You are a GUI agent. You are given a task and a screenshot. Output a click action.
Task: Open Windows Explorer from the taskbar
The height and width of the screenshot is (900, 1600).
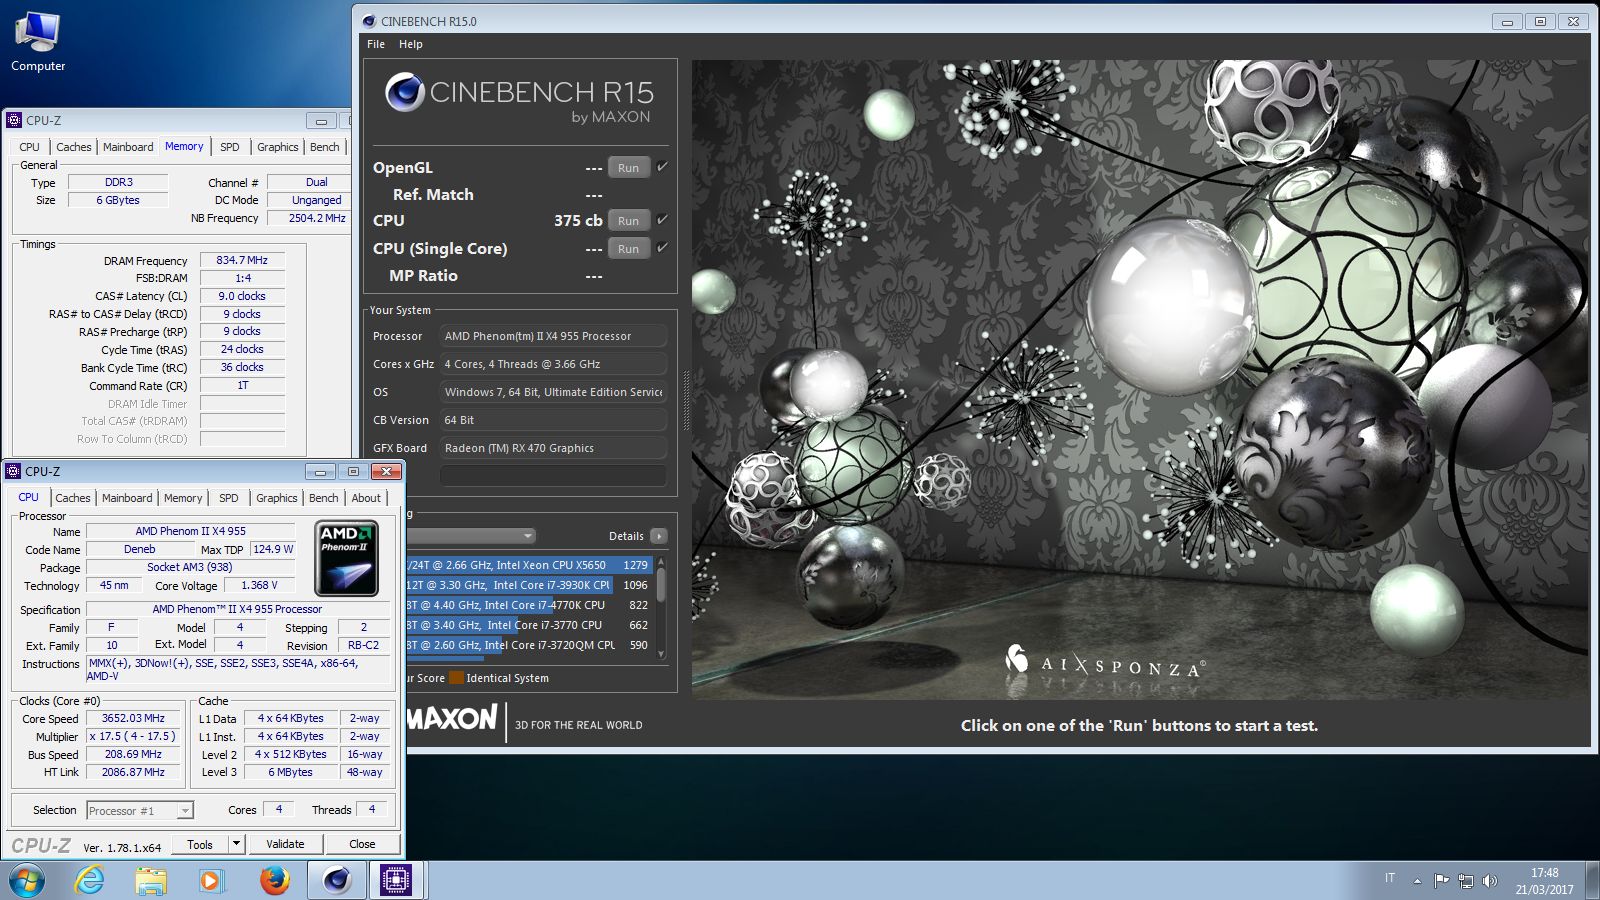[x=151, y=881]
